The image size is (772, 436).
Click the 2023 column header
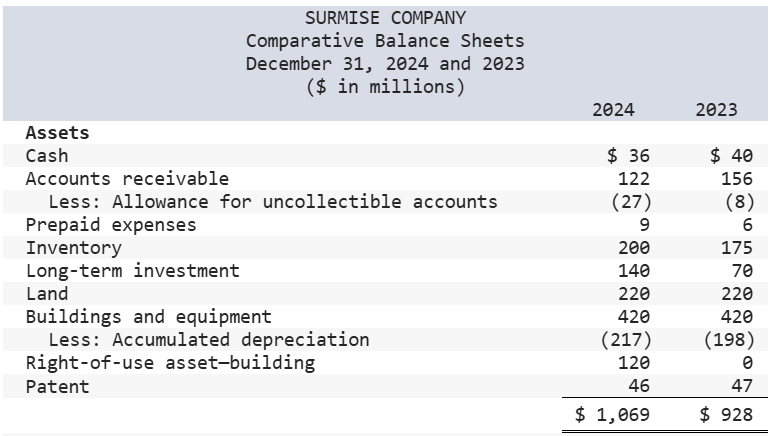(x=716, y=110)
